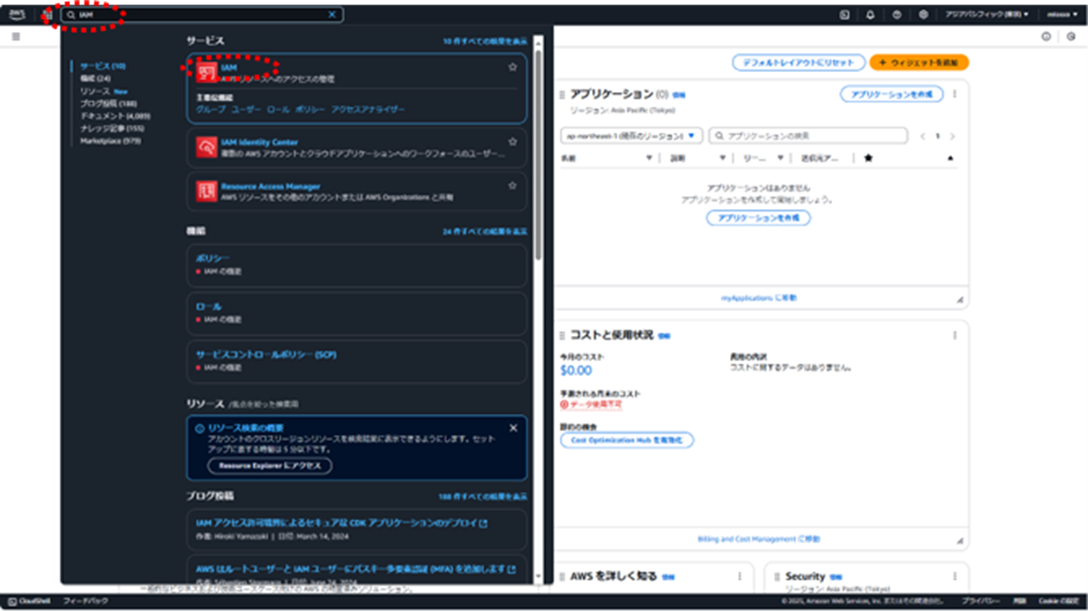Show all 24 feature results link
This screenshot has height=611, width=1088.
pyautogui.click(x=485, y=232)
